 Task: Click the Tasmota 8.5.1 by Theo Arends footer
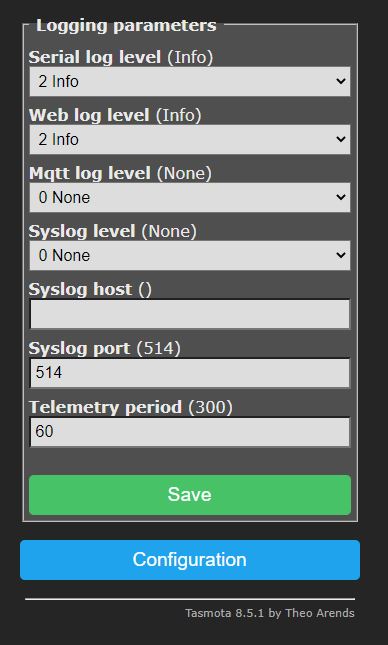click(x=270, y=613)
